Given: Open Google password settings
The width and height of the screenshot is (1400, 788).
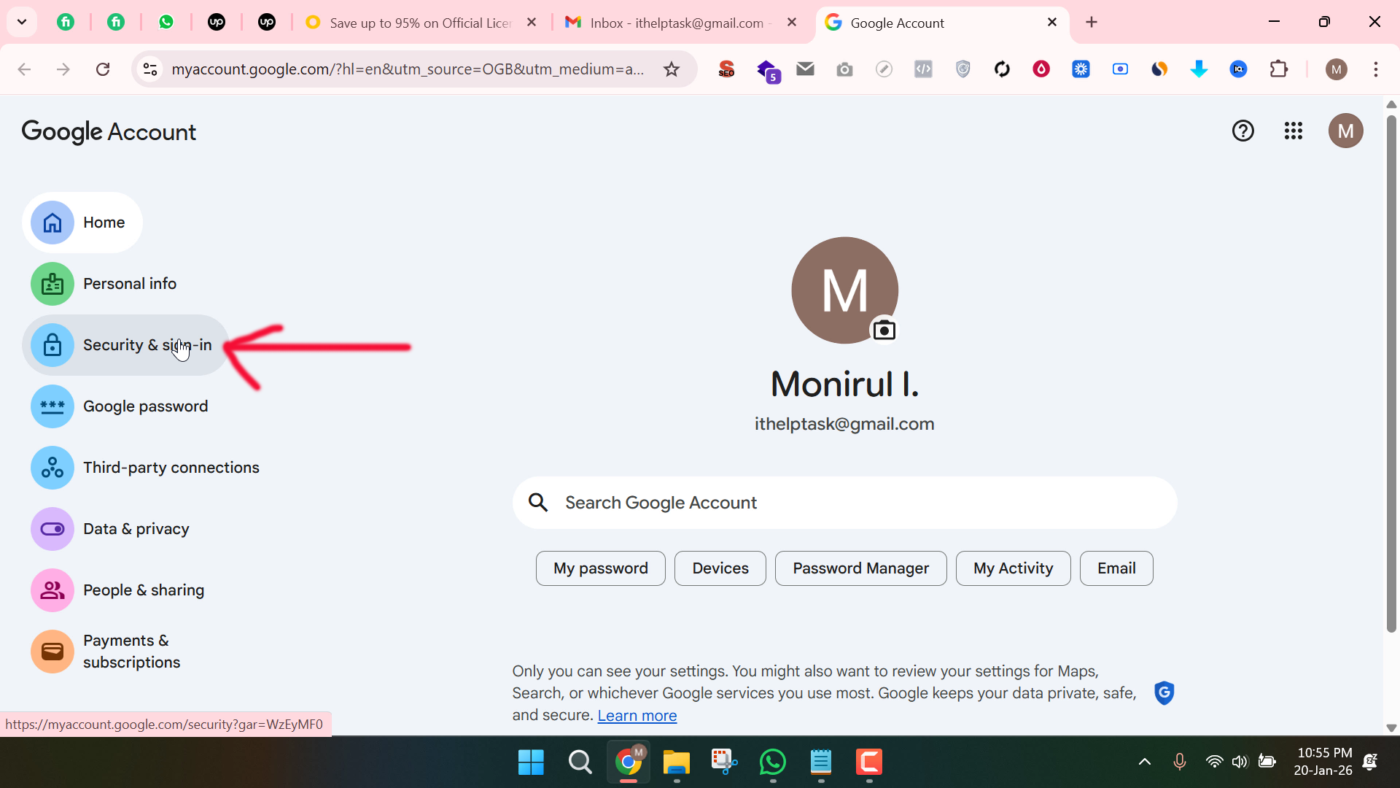Looking at the screenshot, I should 145,406.
